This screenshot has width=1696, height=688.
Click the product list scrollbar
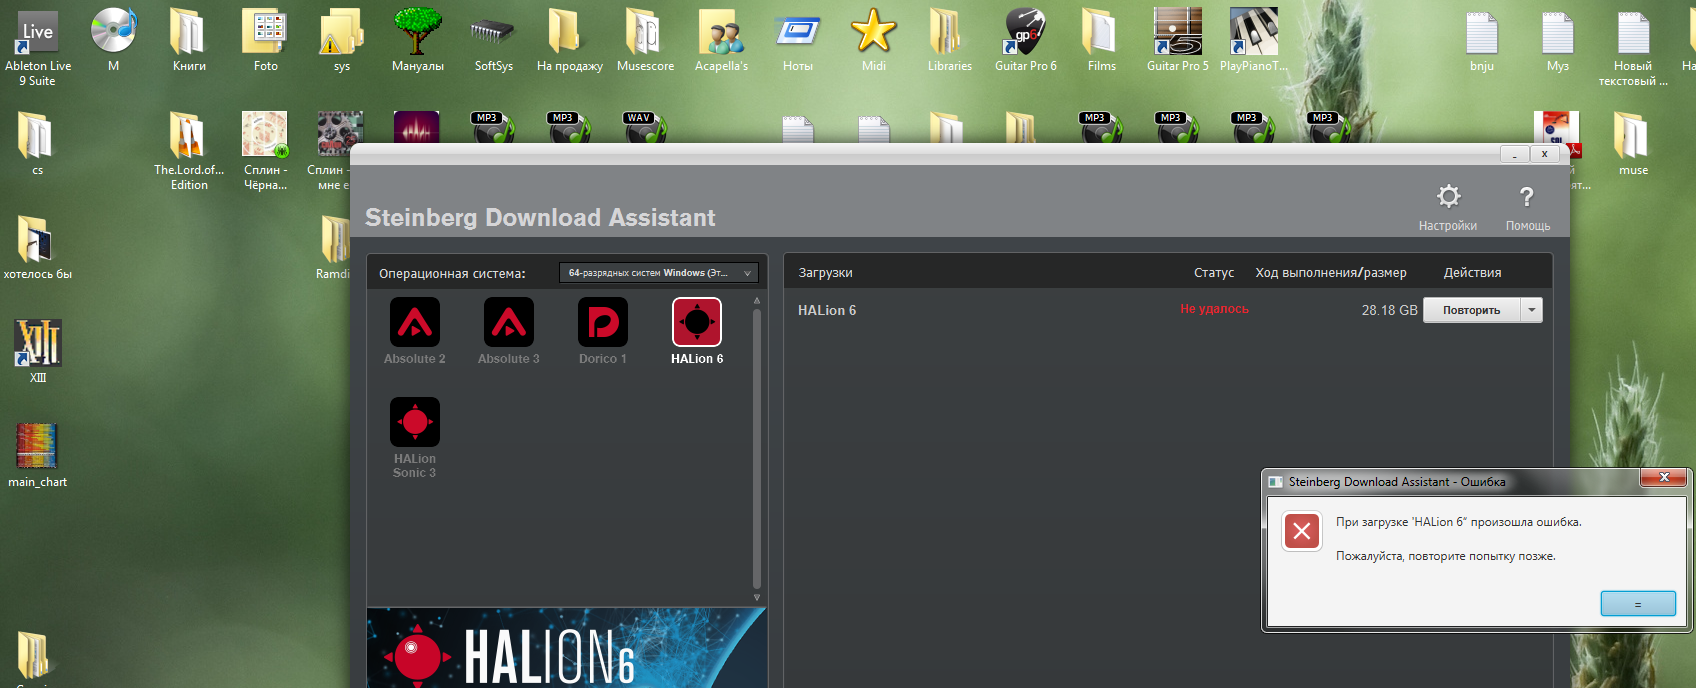(757, 448)
